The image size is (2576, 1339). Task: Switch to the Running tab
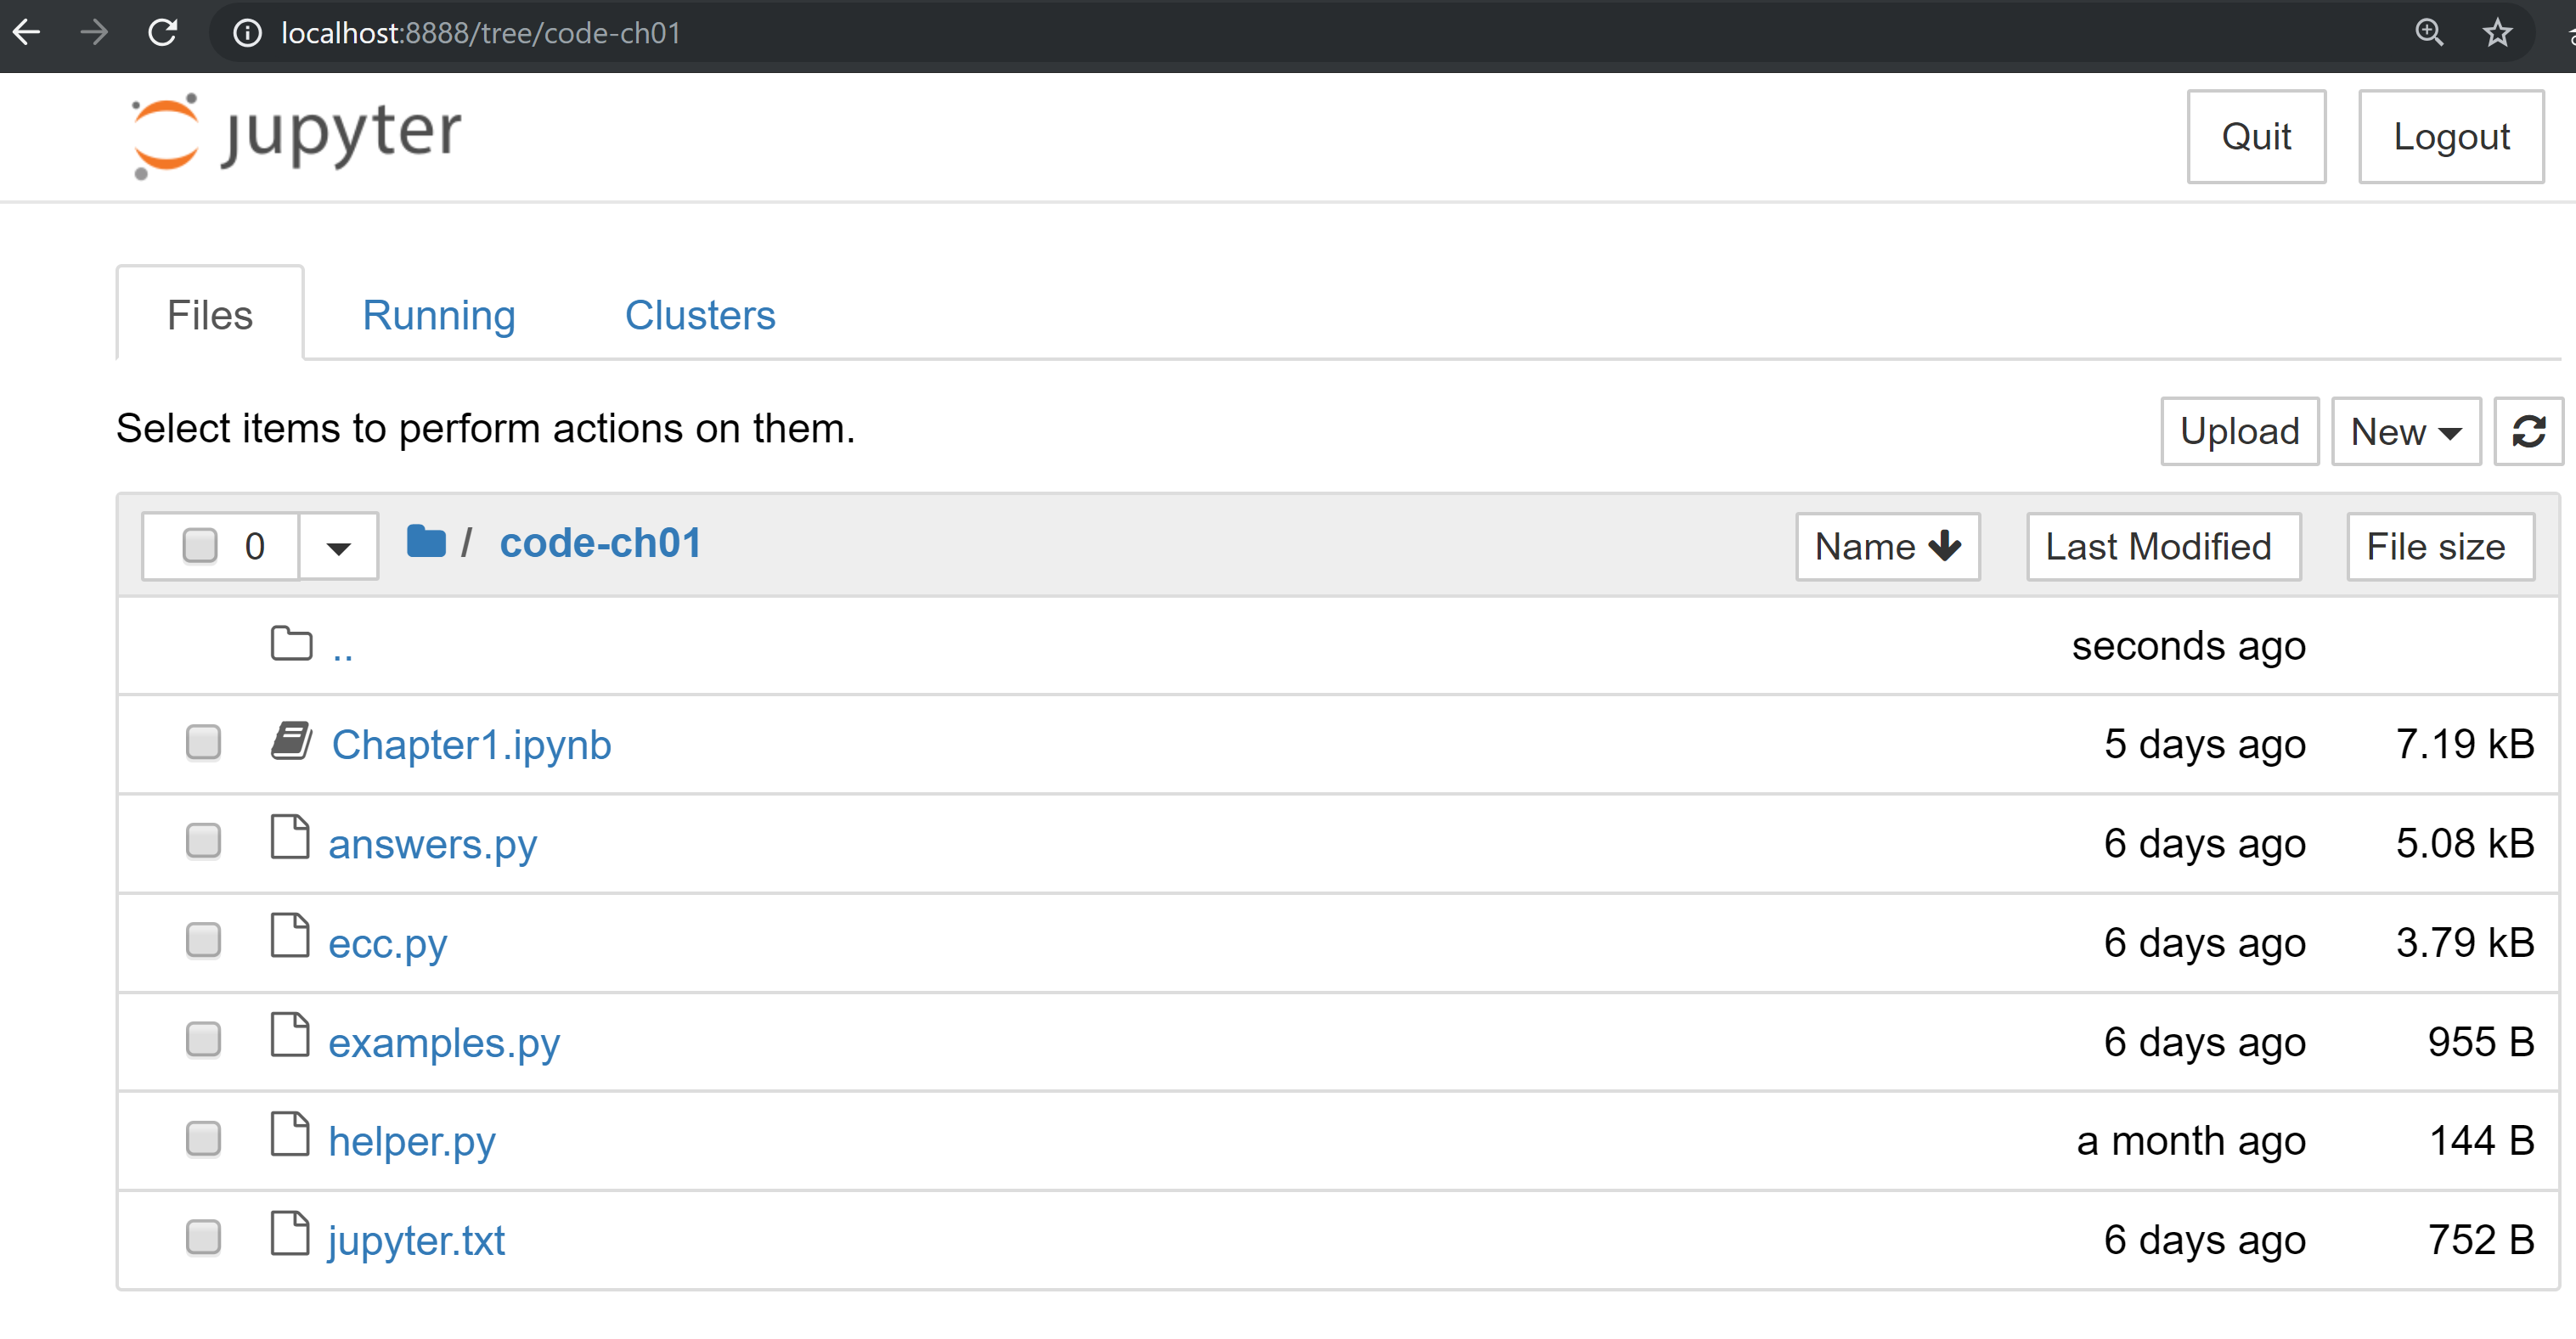click(x=438, y=315)
